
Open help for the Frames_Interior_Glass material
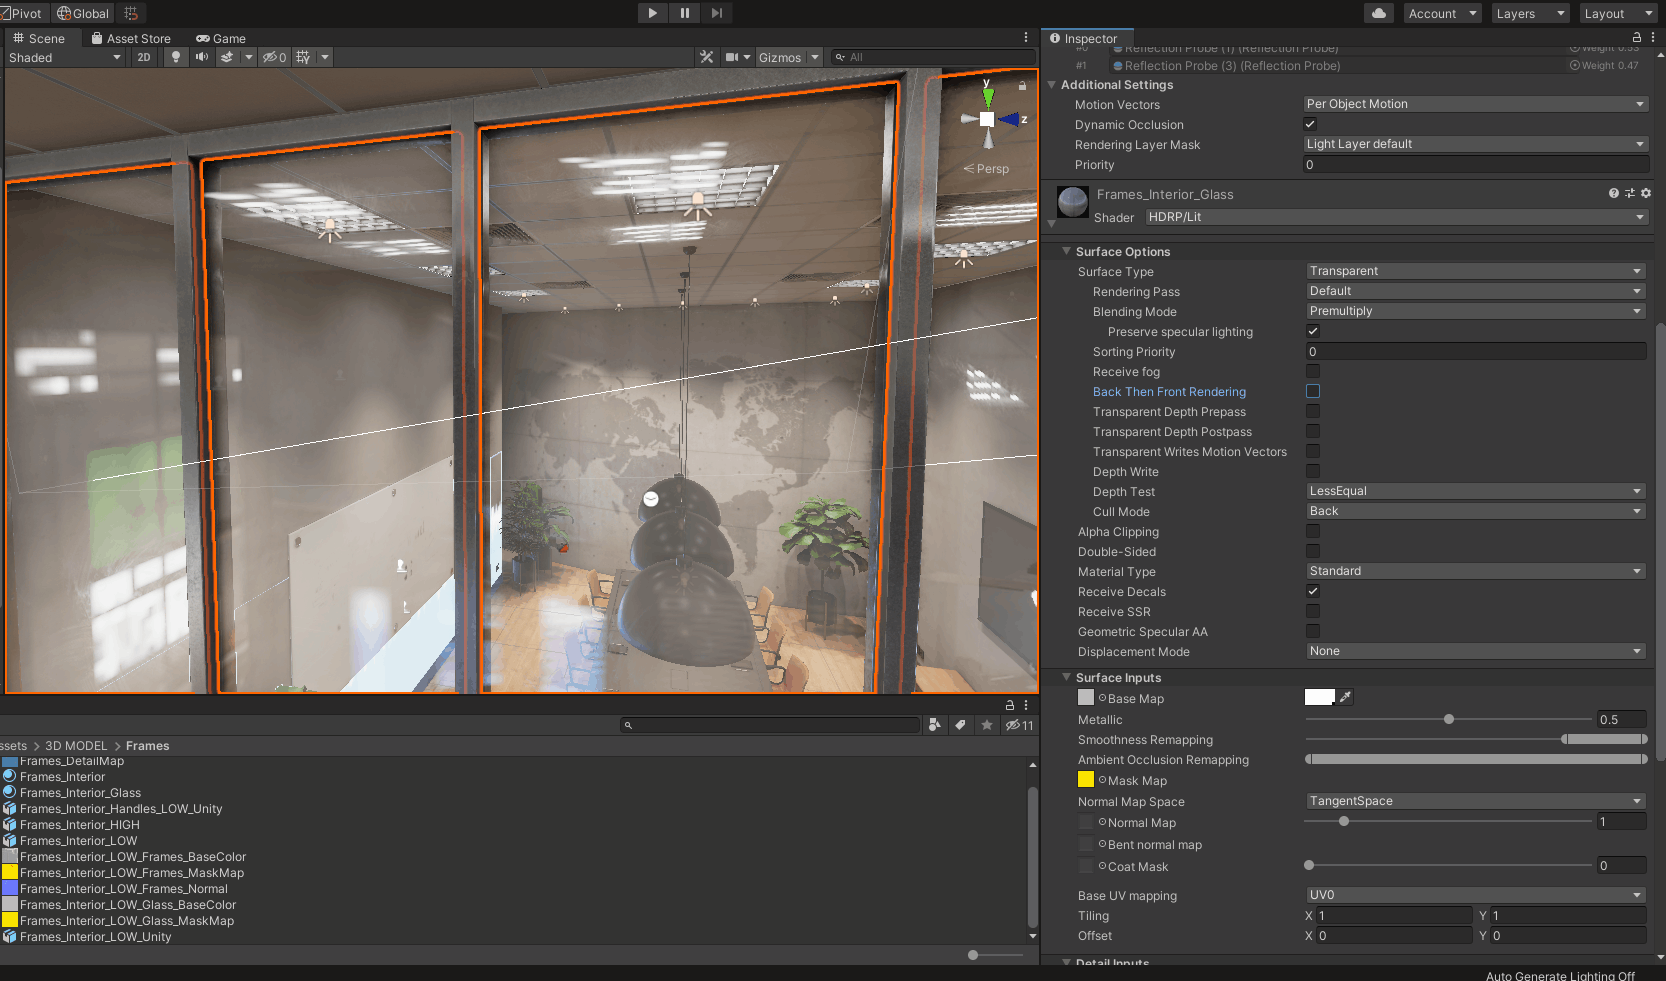tap(1613, 193)
